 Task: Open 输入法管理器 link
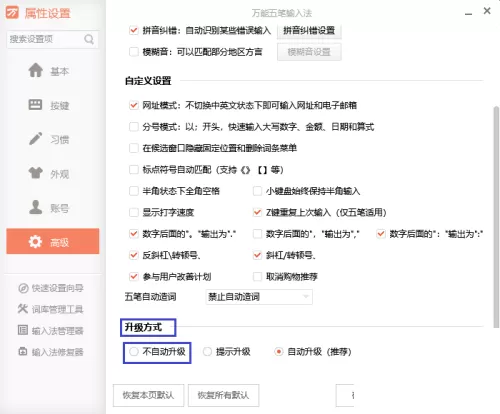coord(51,331)
